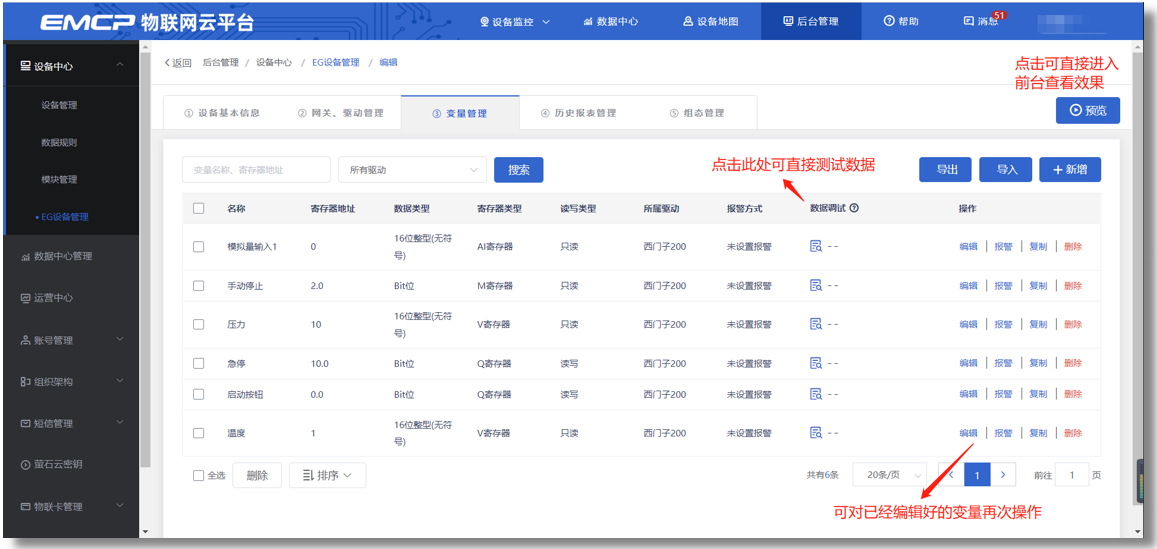Image resolution: width=1157 pixels, height=549 pixels.
Task: Tick the checkbox for 温度
Action: pos(198,432)
